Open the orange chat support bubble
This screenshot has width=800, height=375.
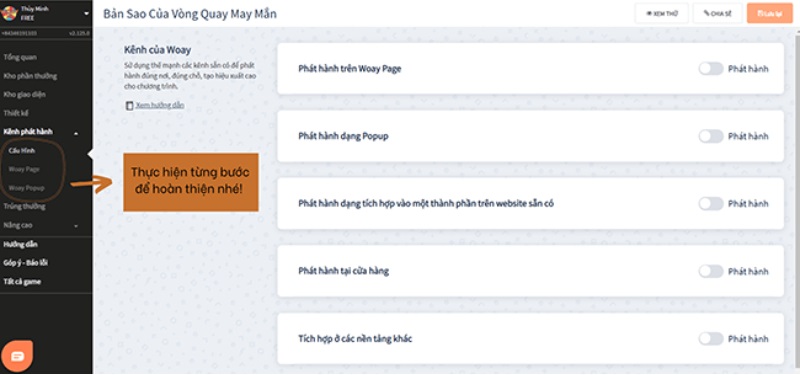17,356
